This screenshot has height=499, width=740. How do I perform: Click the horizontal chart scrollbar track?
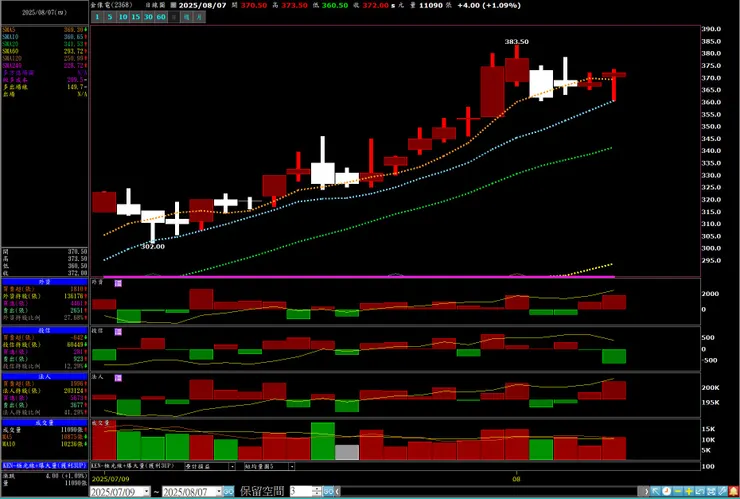coord(491,491)
